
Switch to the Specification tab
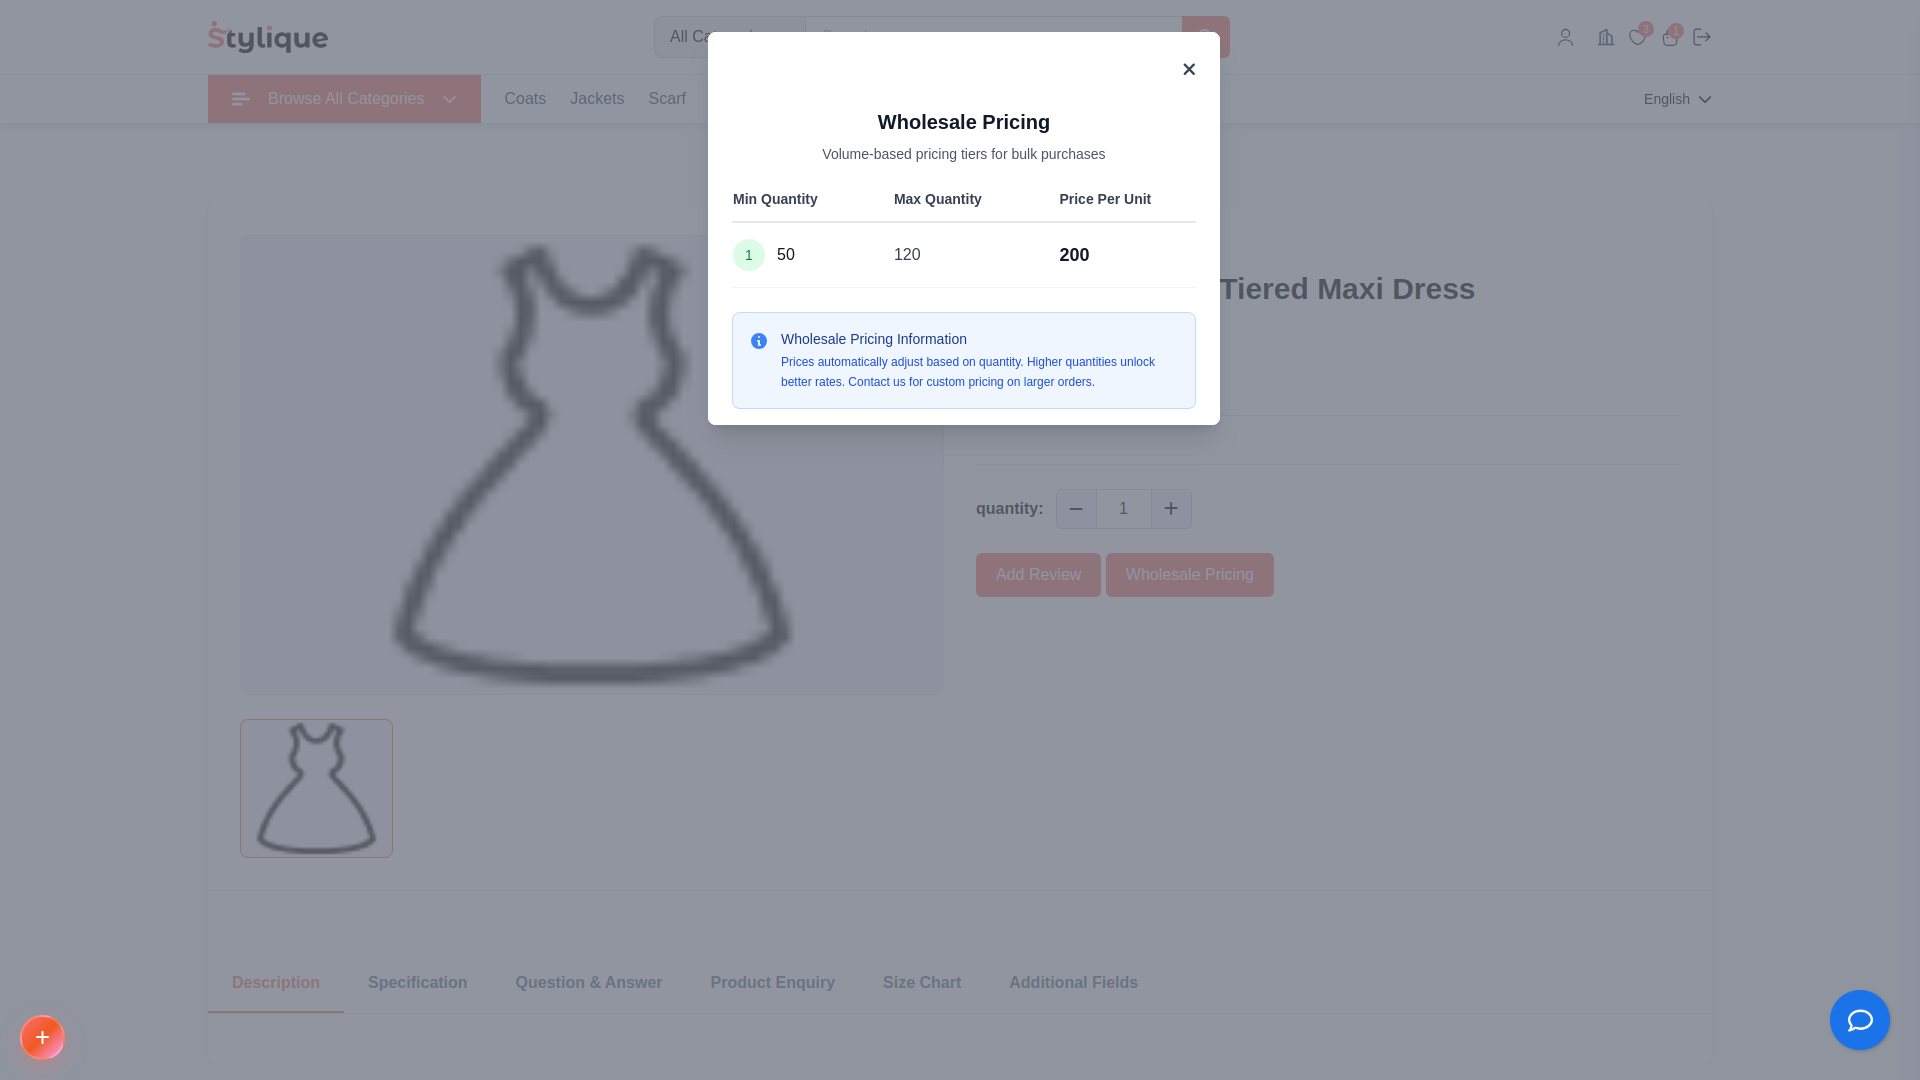pos(418,983)
